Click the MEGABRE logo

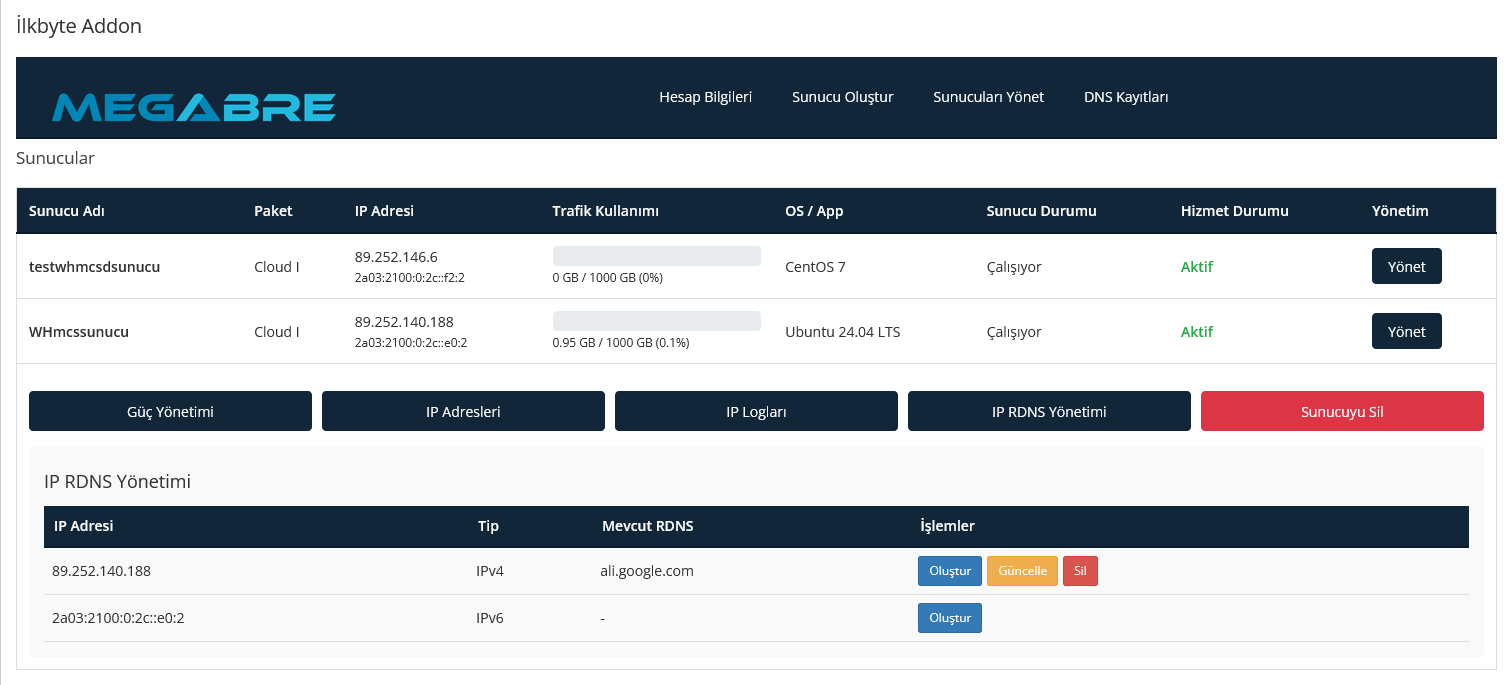pos(194,107)
